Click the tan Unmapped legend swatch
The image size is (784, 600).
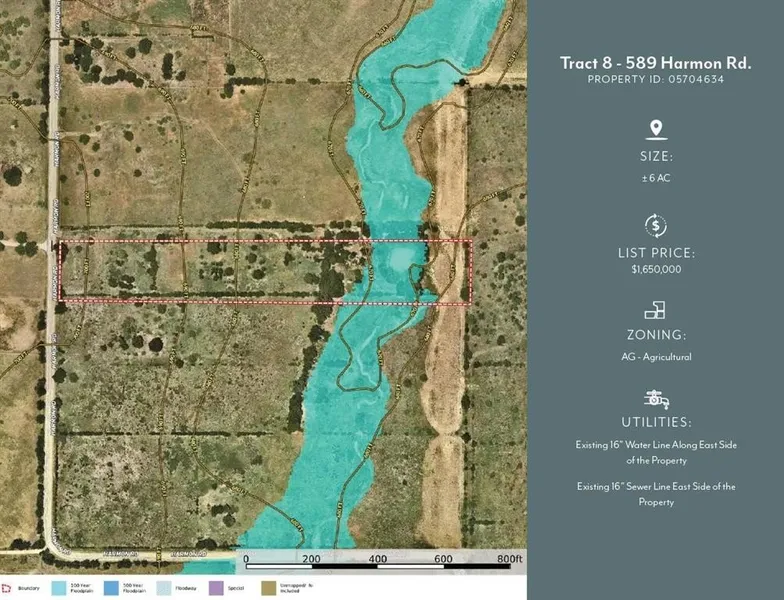coord(268,590)
